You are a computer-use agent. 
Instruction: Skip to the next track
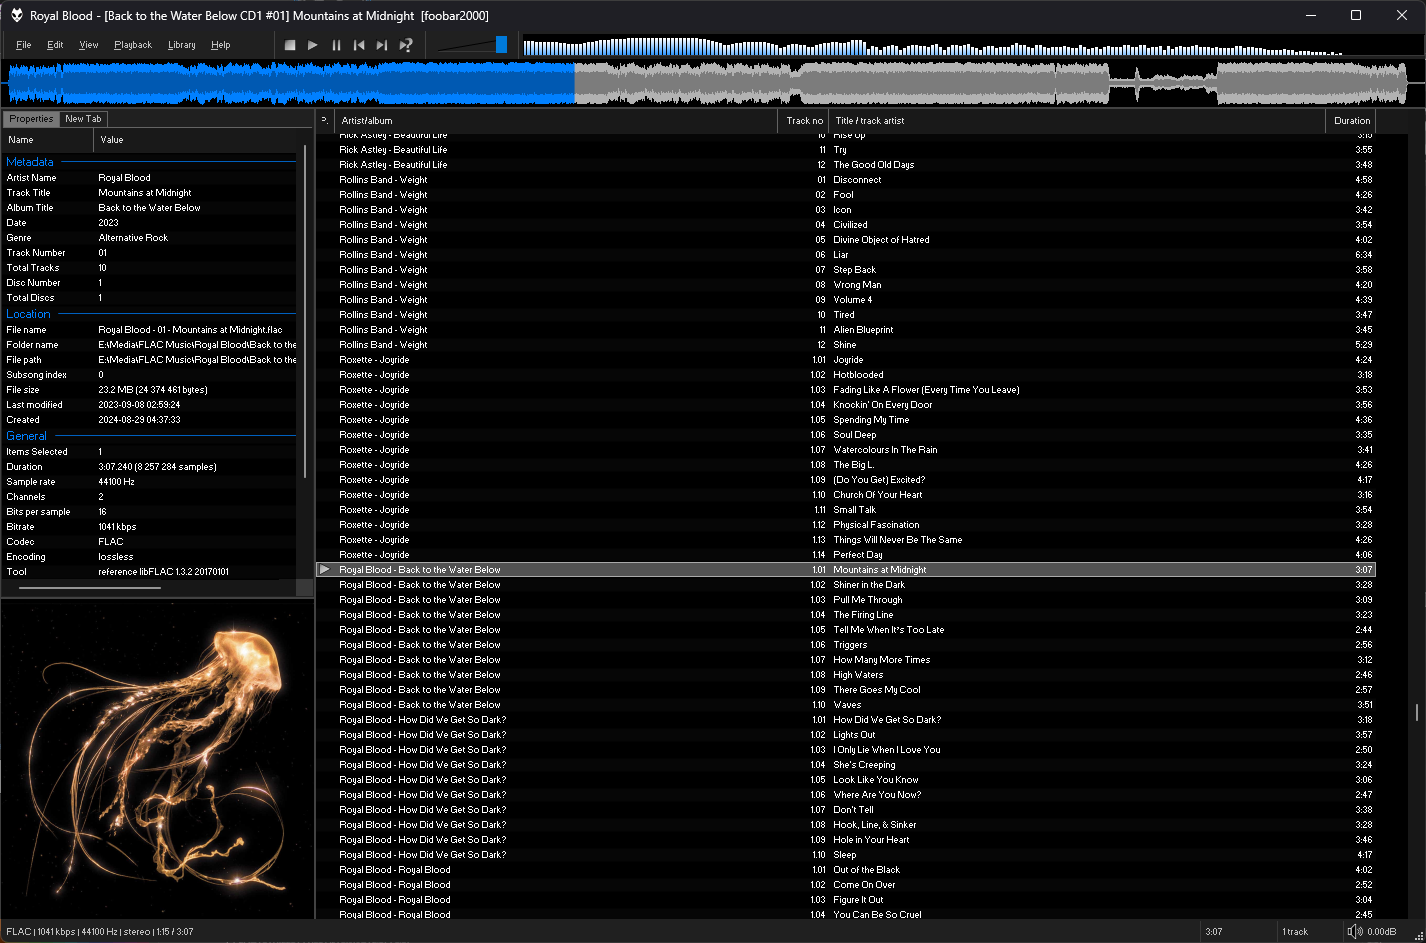(382, 45)
